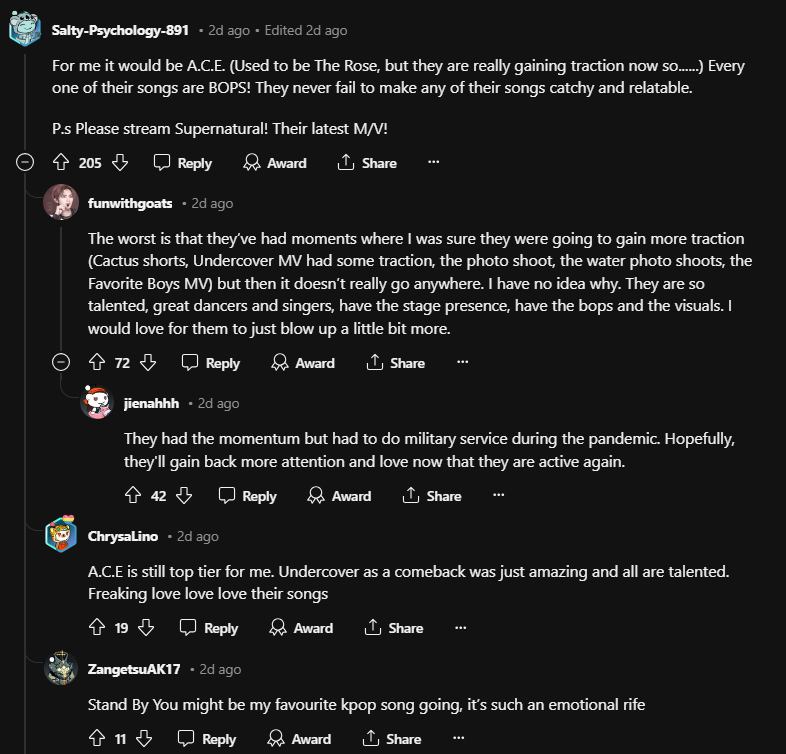Share ZangetsuAK17's comment
786x754 pixels.
(x=392, y=738)
